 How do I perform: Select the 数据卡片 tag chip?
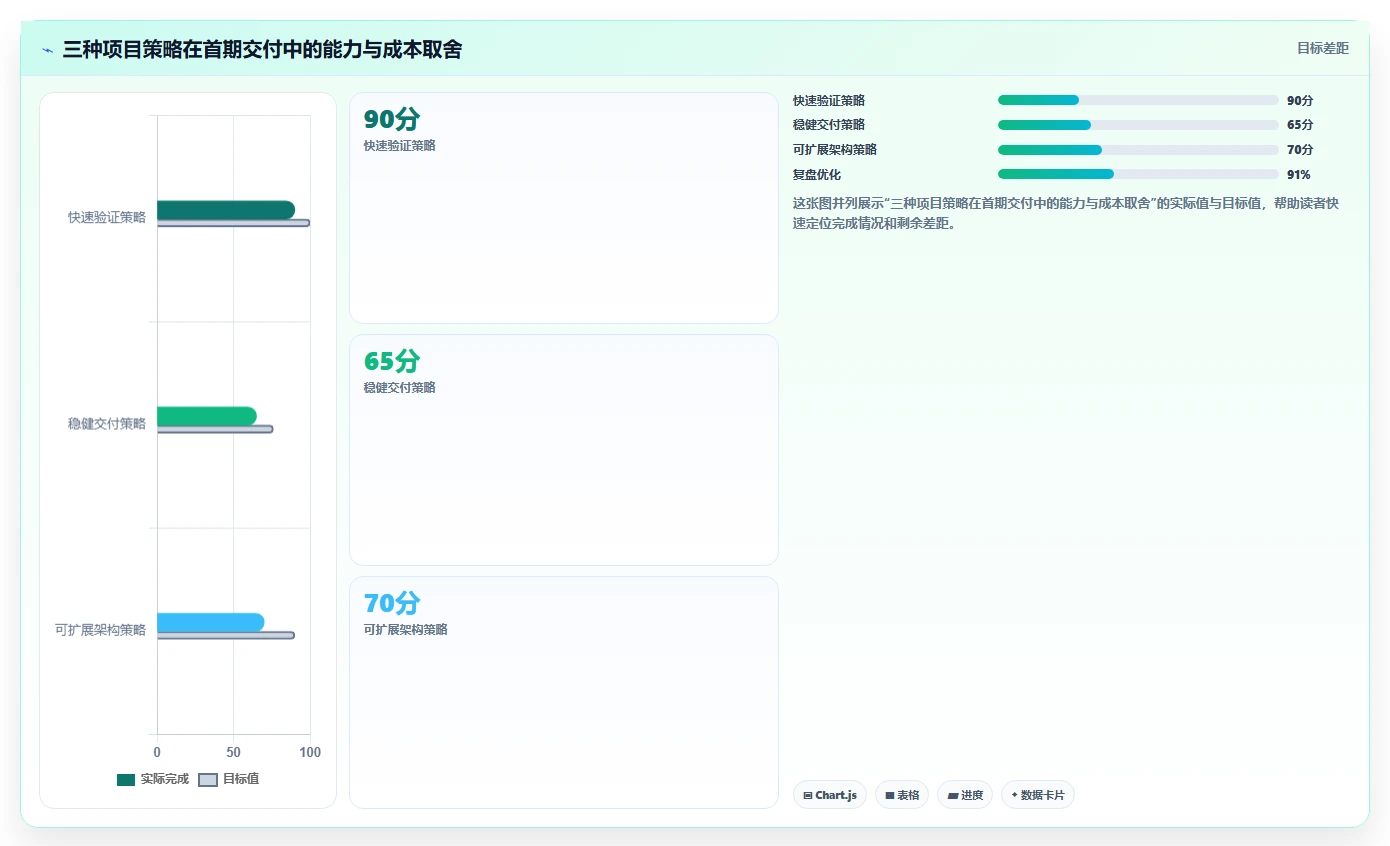1038,795
